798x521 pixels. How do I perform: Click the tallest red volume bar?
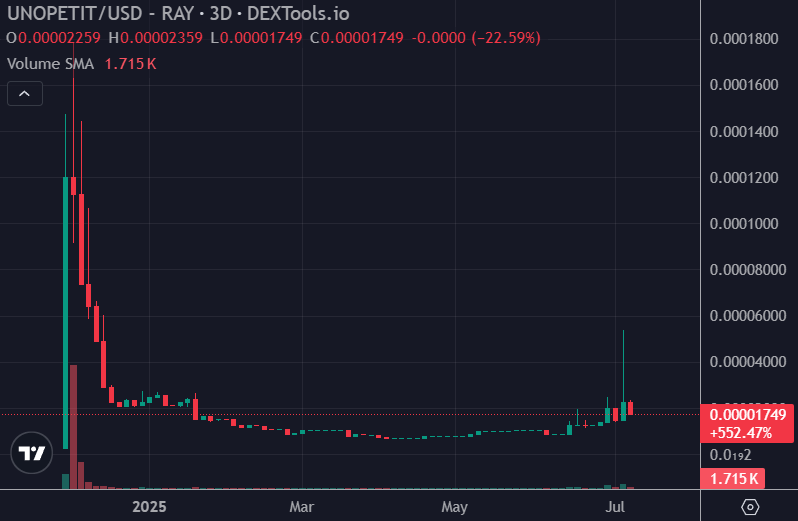[x=73, y=426]
